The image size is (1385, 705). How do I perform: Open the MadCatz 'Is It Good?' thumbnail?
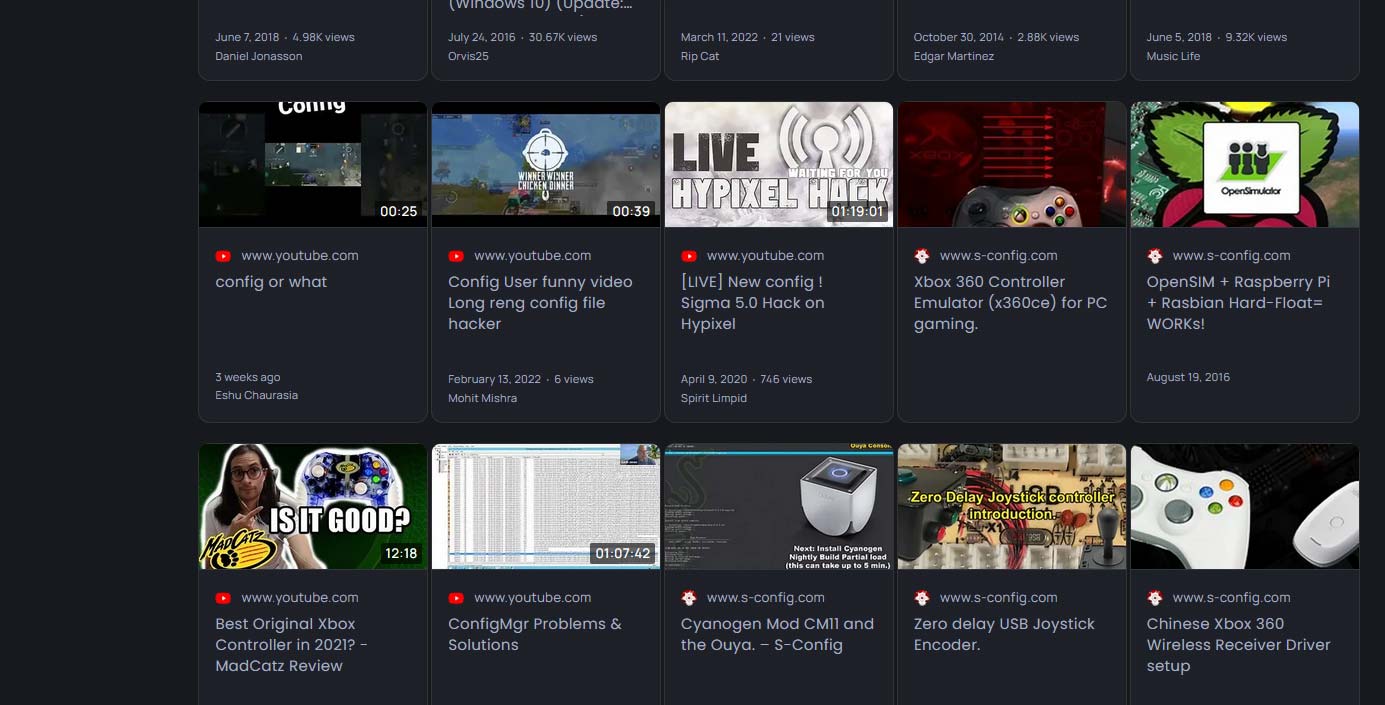tap(313, 506)
